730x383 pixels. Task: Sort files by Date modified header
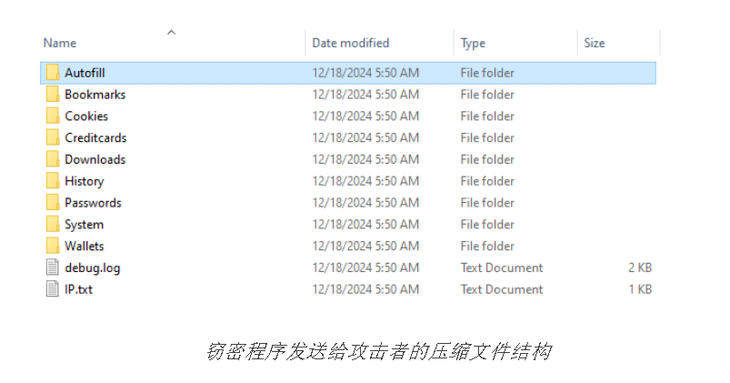351,43
